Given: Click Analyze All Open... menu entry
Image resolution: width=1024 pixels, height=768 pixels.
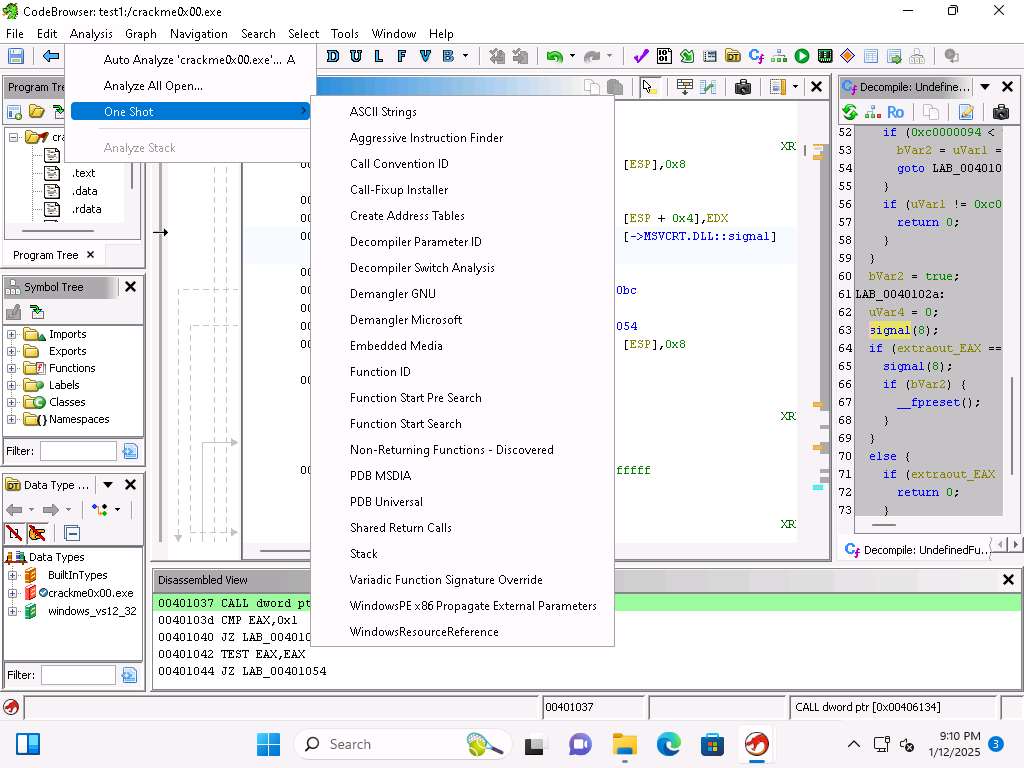Looking at the screenshot, I should tap(153, 86).
